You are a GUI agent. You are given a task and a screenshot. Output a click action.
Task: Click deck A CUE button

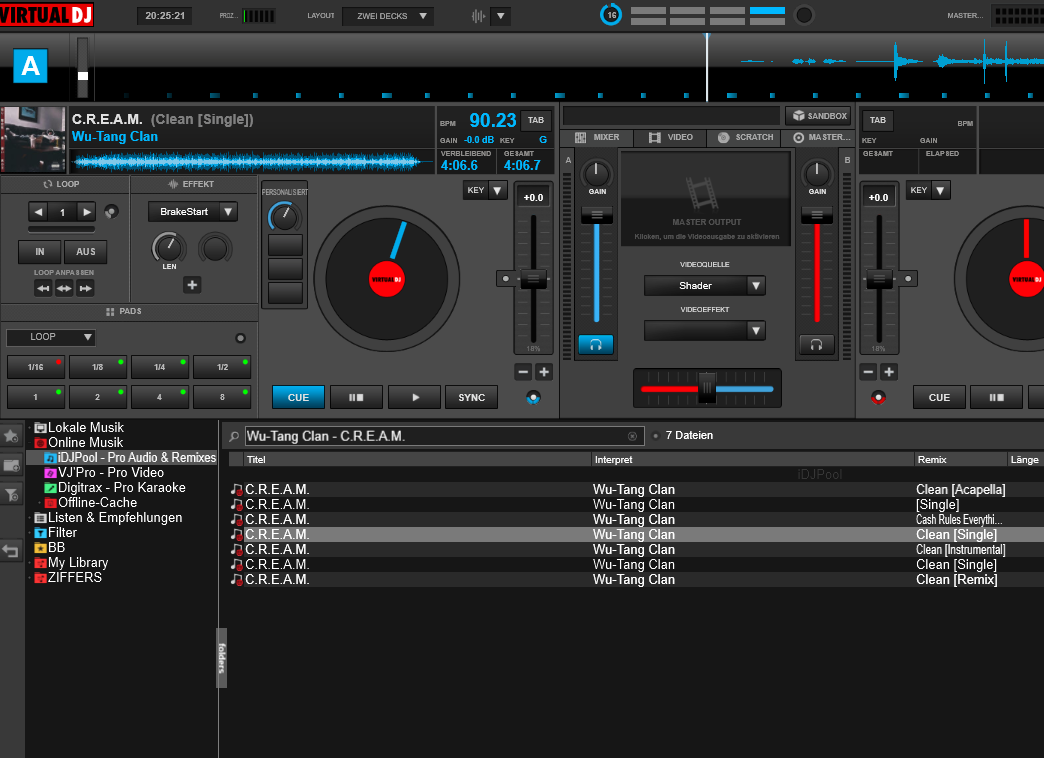298,397
